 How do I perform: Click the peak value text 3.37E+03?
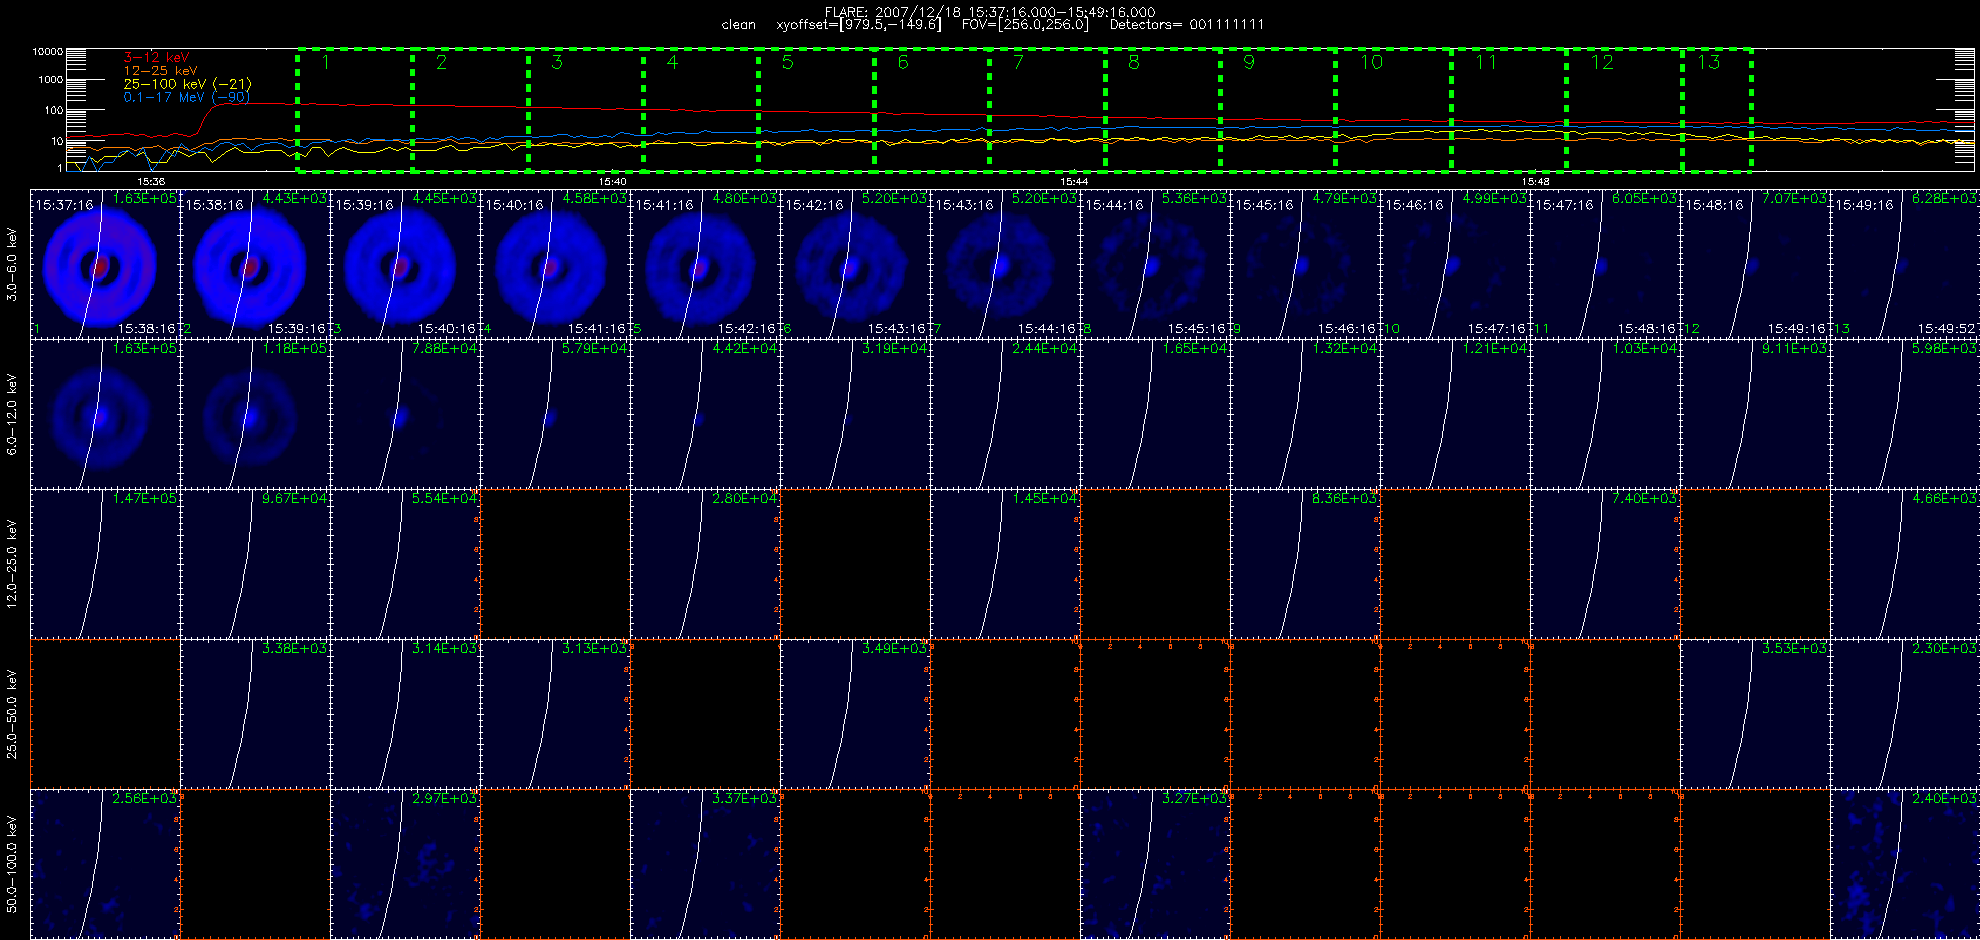[744, 799]
